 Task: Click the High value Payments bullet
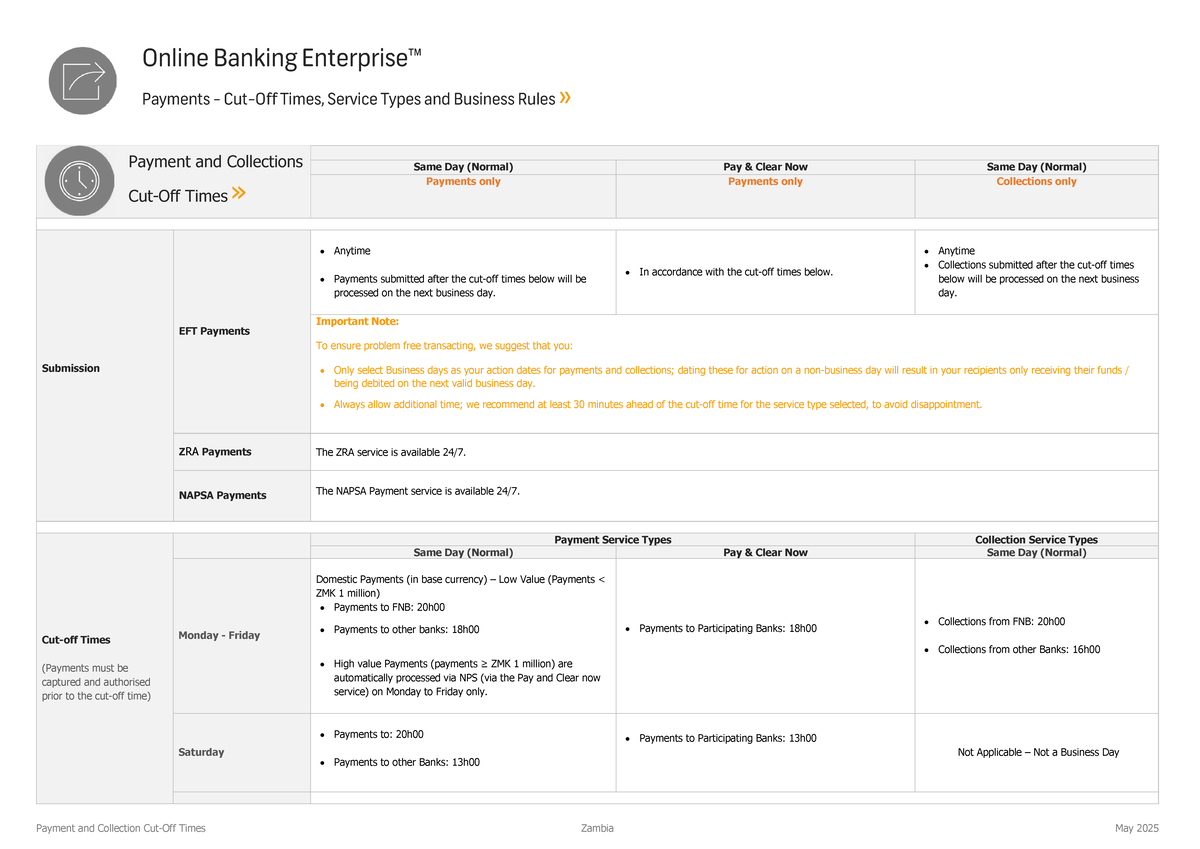click(467, 678)
